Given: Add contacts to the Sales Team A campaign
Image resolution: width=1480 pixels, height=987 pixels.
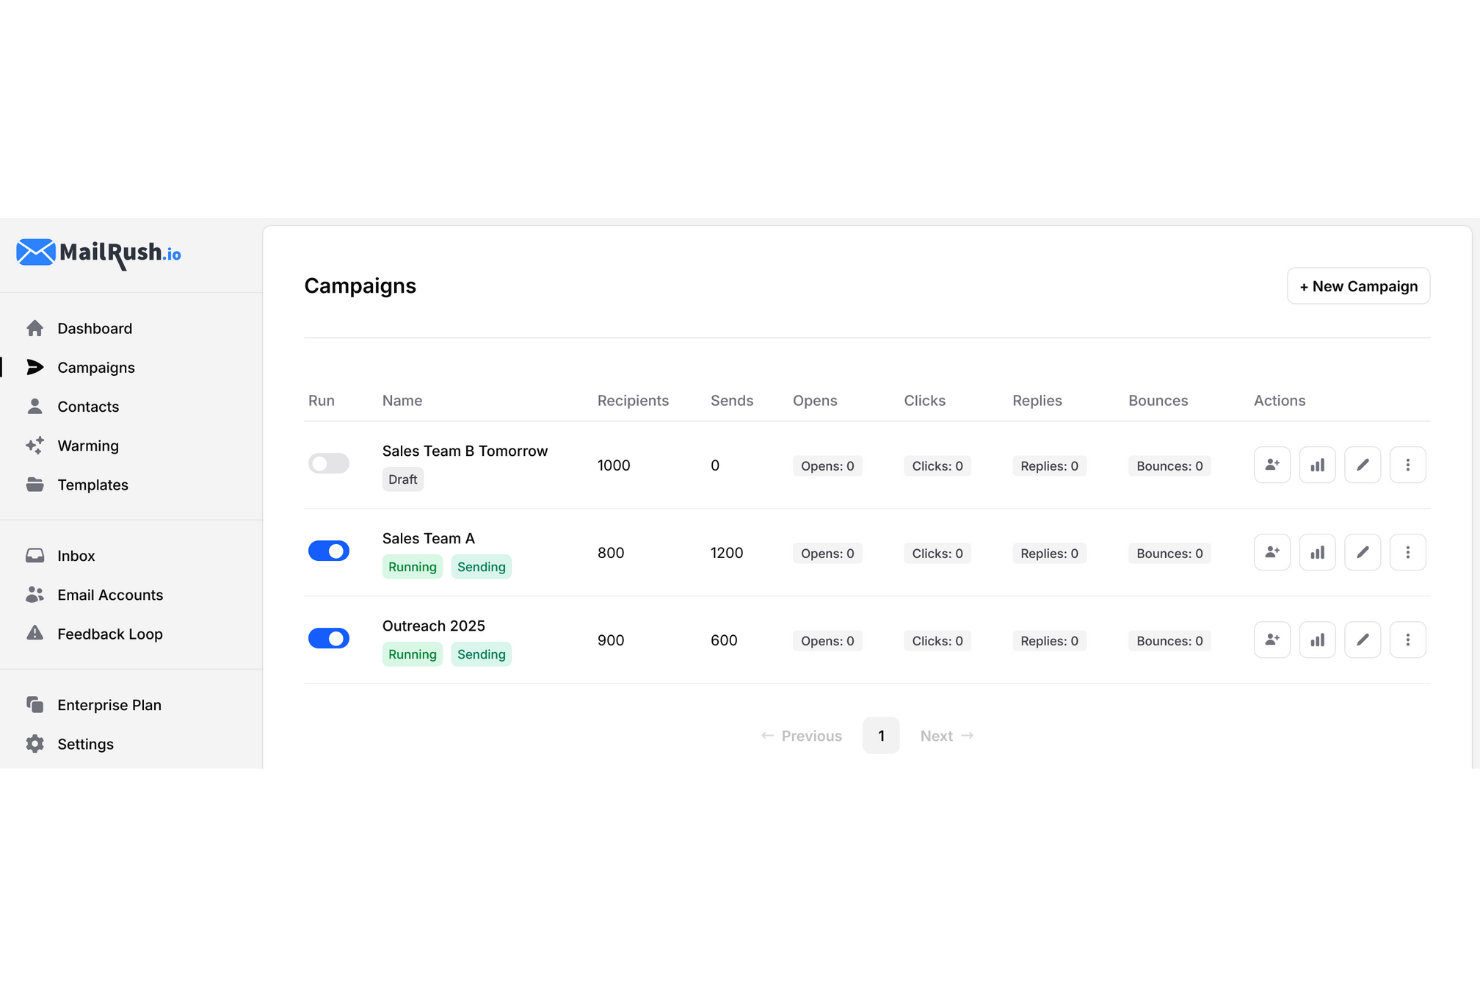Looking at the screenshot, I should click(x=1271, y=552).
